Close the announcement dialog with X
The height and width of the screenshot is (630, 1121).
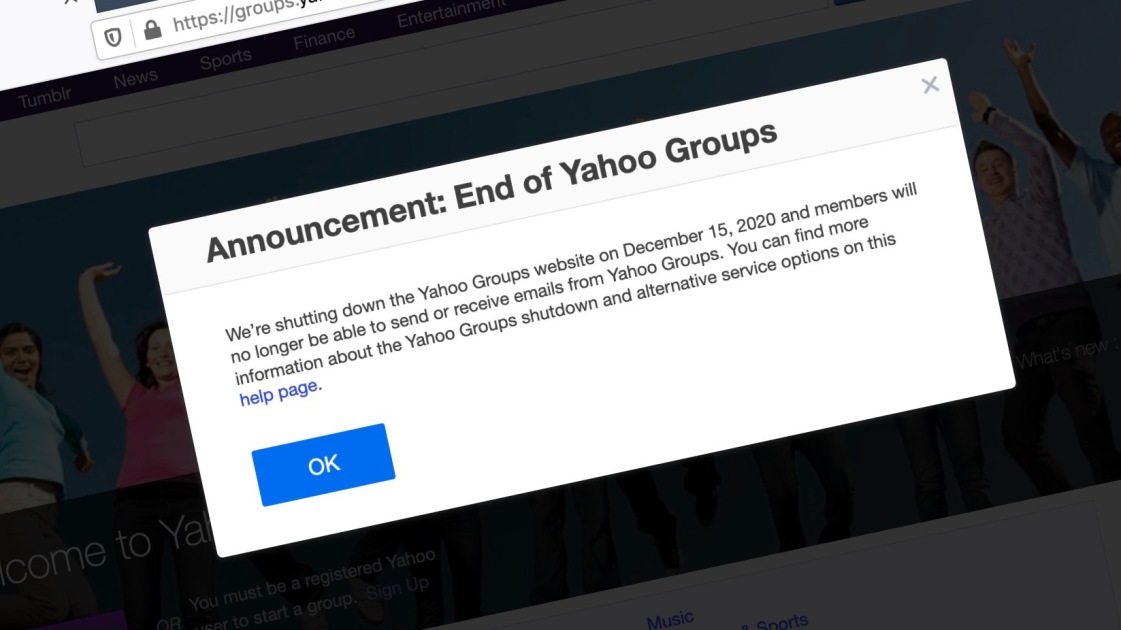point(930,85)
